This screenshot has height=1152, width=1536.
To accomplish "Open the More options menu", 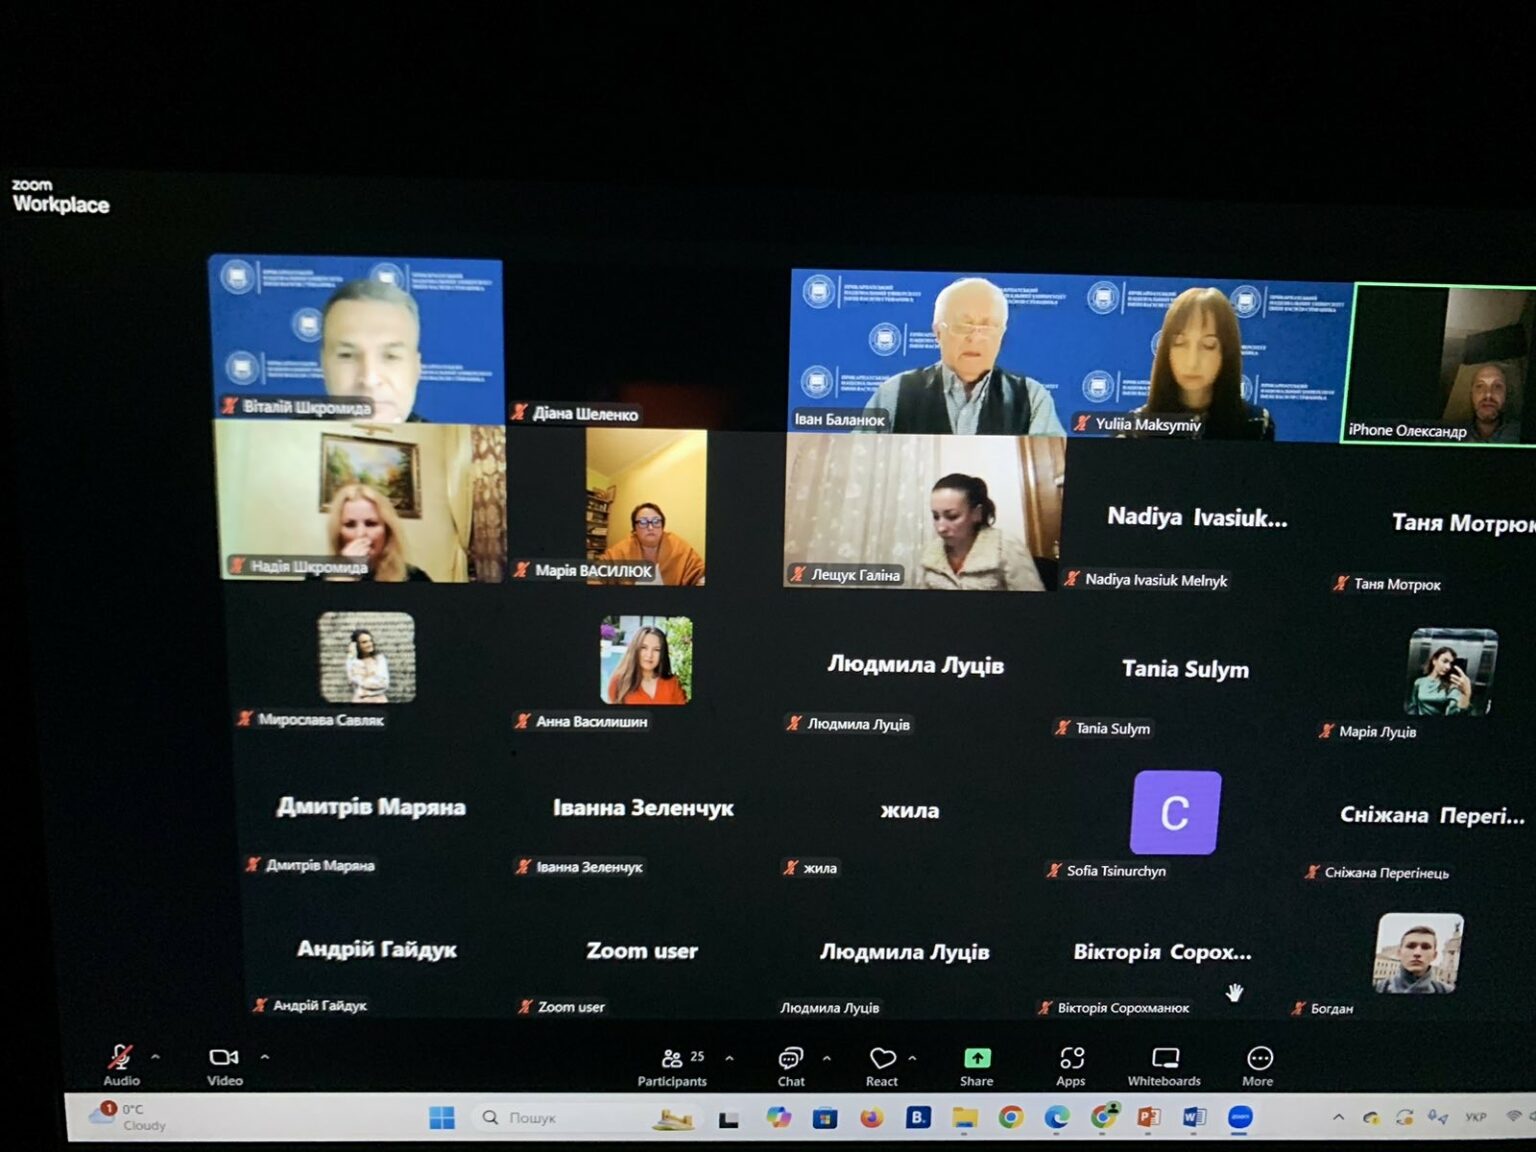I will [1258, 1067].
